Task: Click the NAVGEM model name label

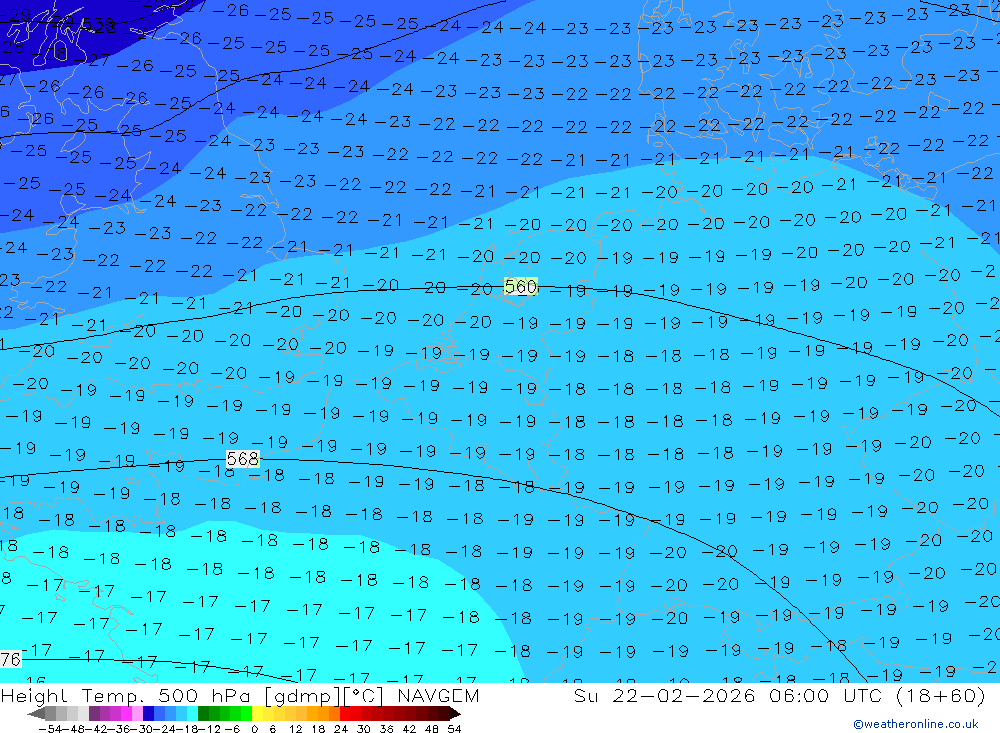Action: click(x=438, y=696)
